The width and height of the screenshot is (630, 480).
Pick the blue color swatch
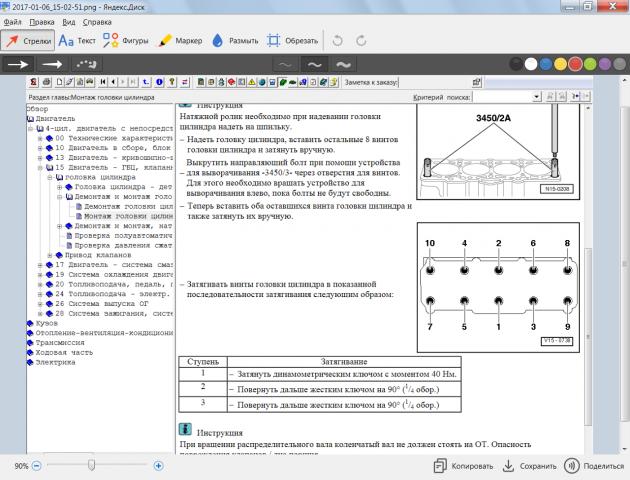(546, 64)
